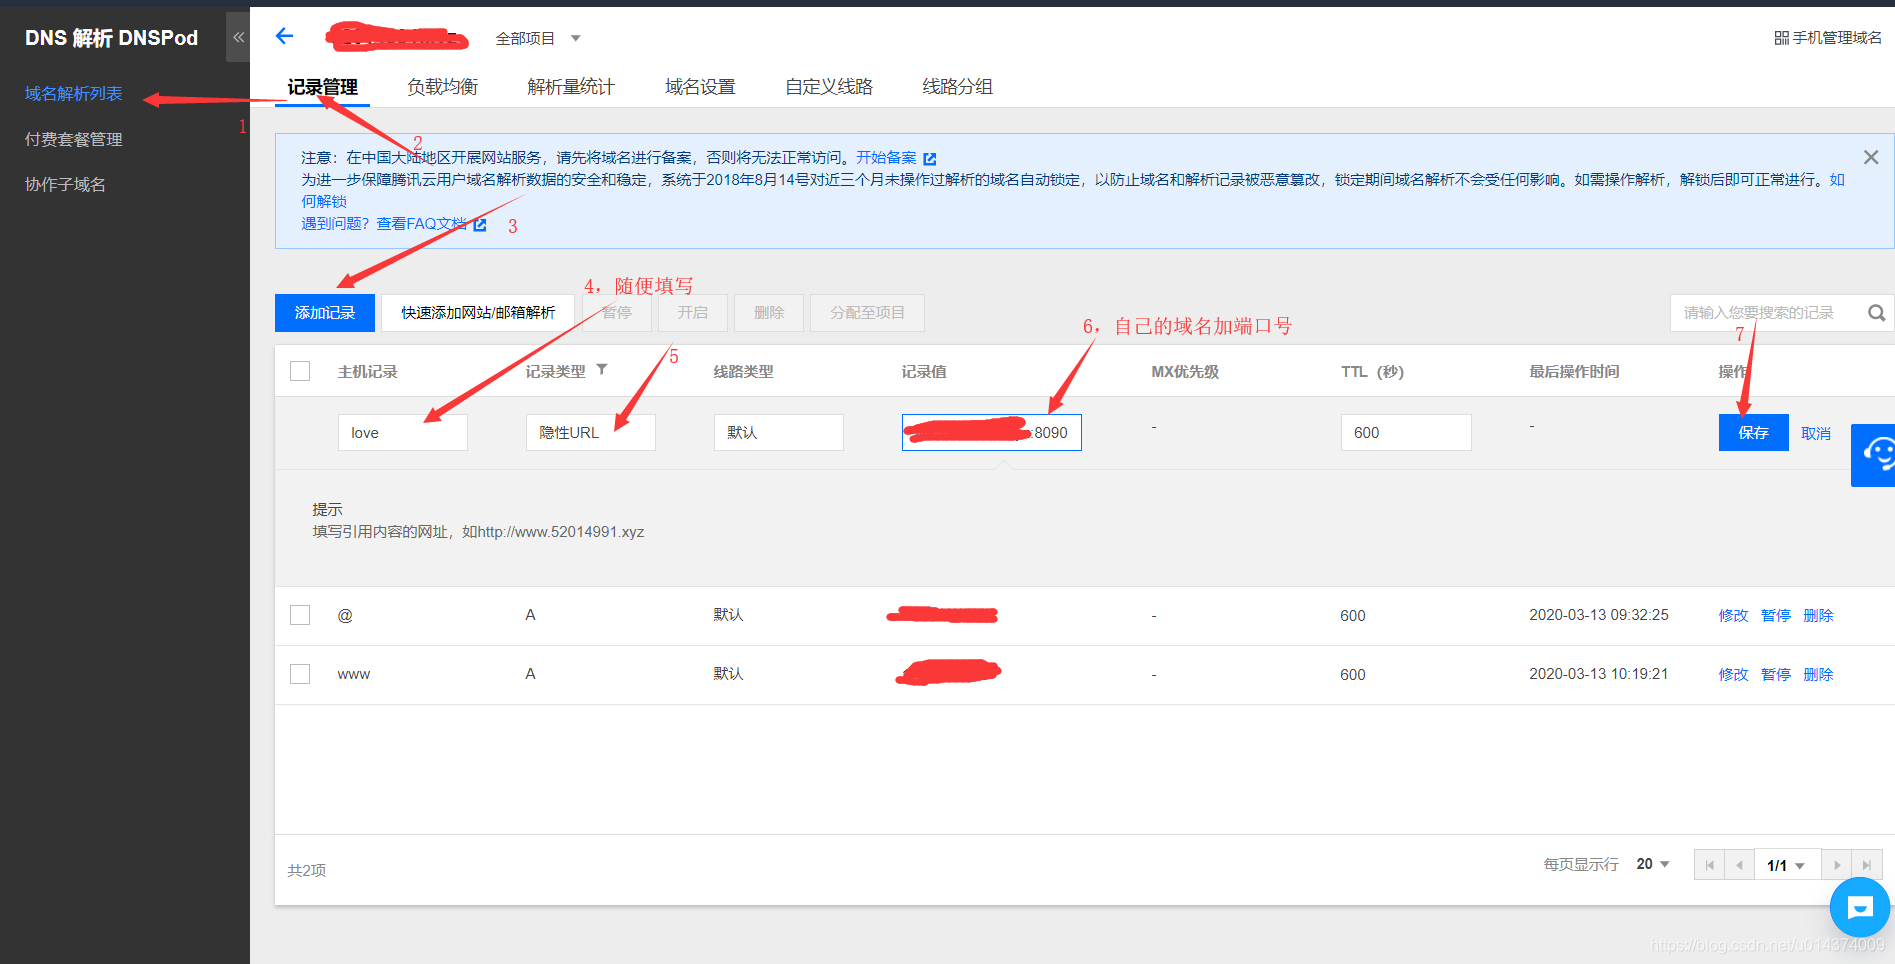1895x964 pixels.
Task: Open the record type filter funnel
Action: coord(602,369)
